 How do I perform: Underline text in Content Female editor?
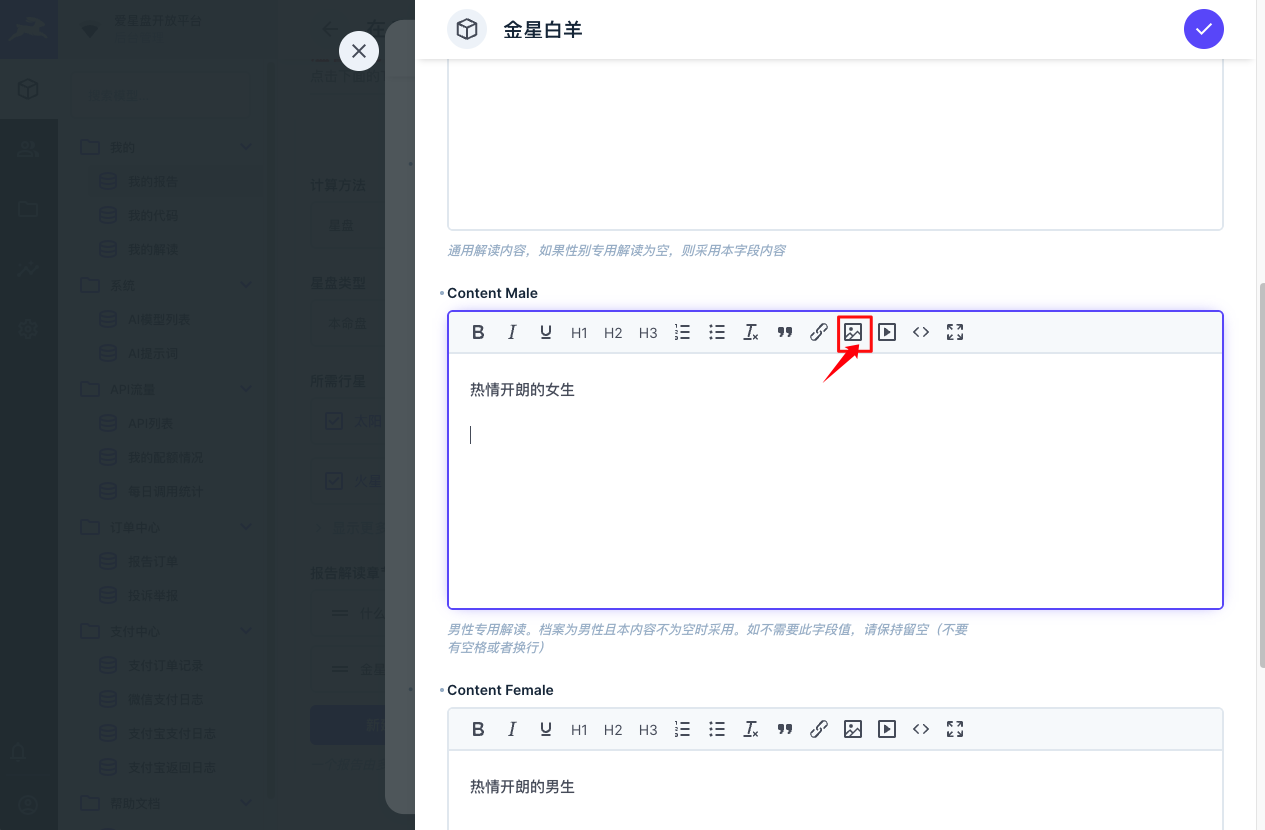(x=546, y=729)
